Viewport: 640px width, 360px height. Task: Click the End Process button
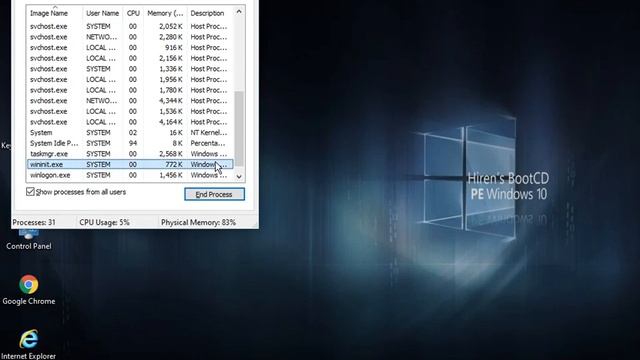pos(214,194)
